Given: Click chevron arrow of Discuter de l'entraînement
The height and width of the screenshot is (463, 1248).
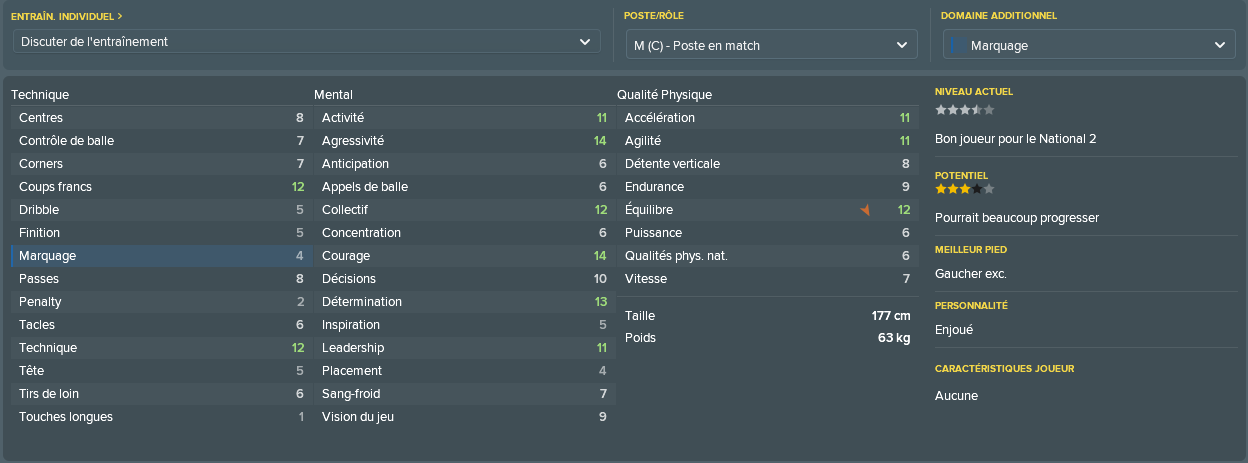Looking at the screenshot, I should pyautogui.click(x=585, y=42).
